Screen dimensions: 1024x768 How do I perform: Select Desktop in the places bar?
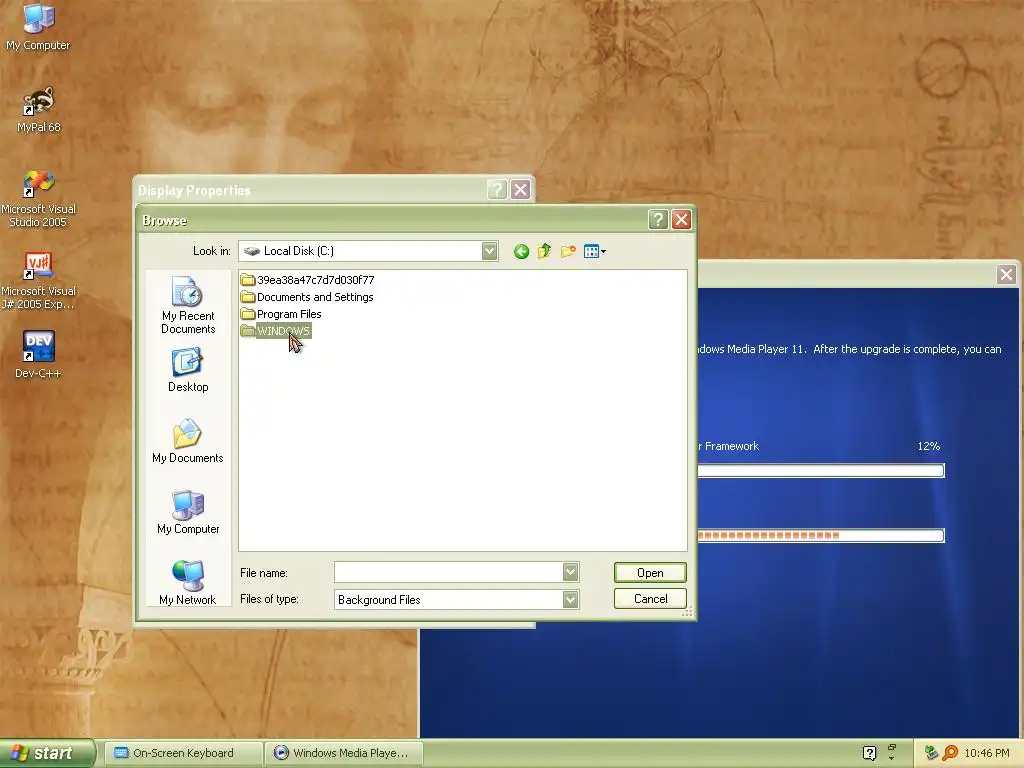click(188, 370)
